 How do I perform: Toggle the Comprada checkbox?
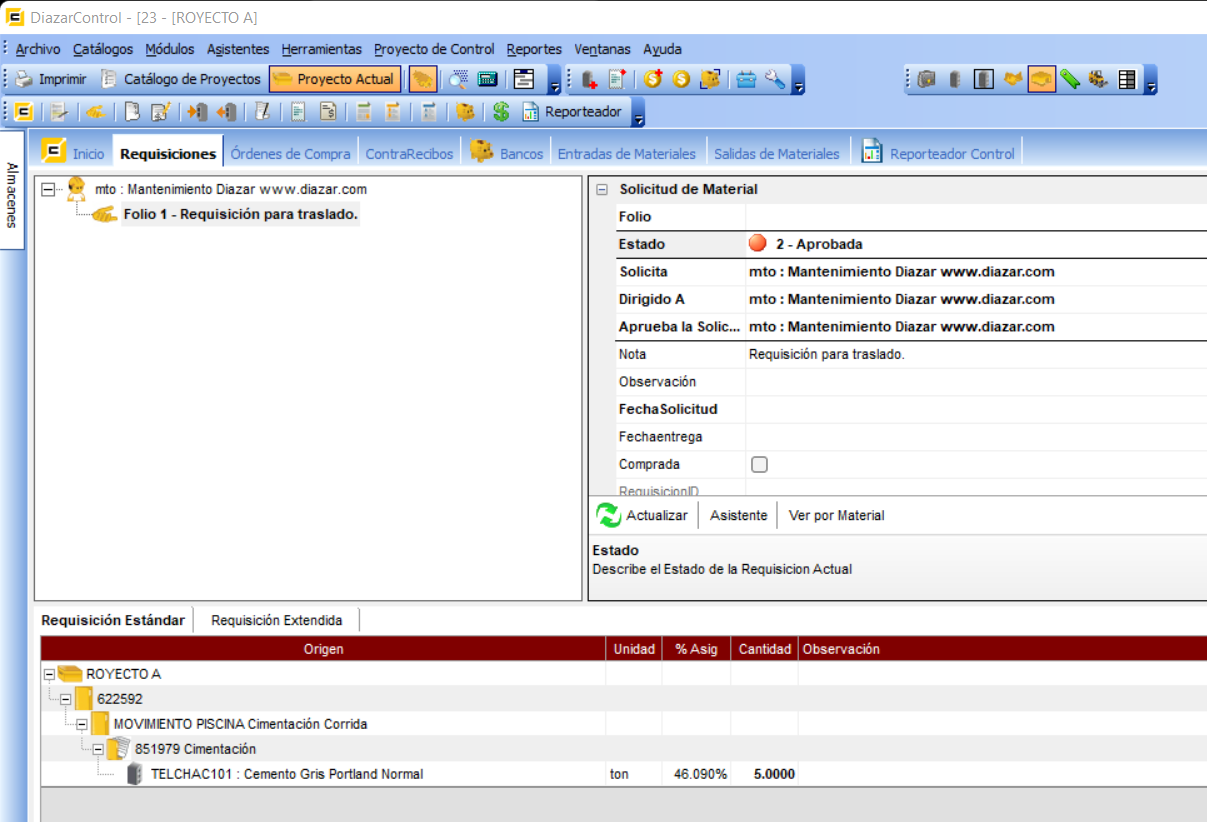(x=759, y=464)
